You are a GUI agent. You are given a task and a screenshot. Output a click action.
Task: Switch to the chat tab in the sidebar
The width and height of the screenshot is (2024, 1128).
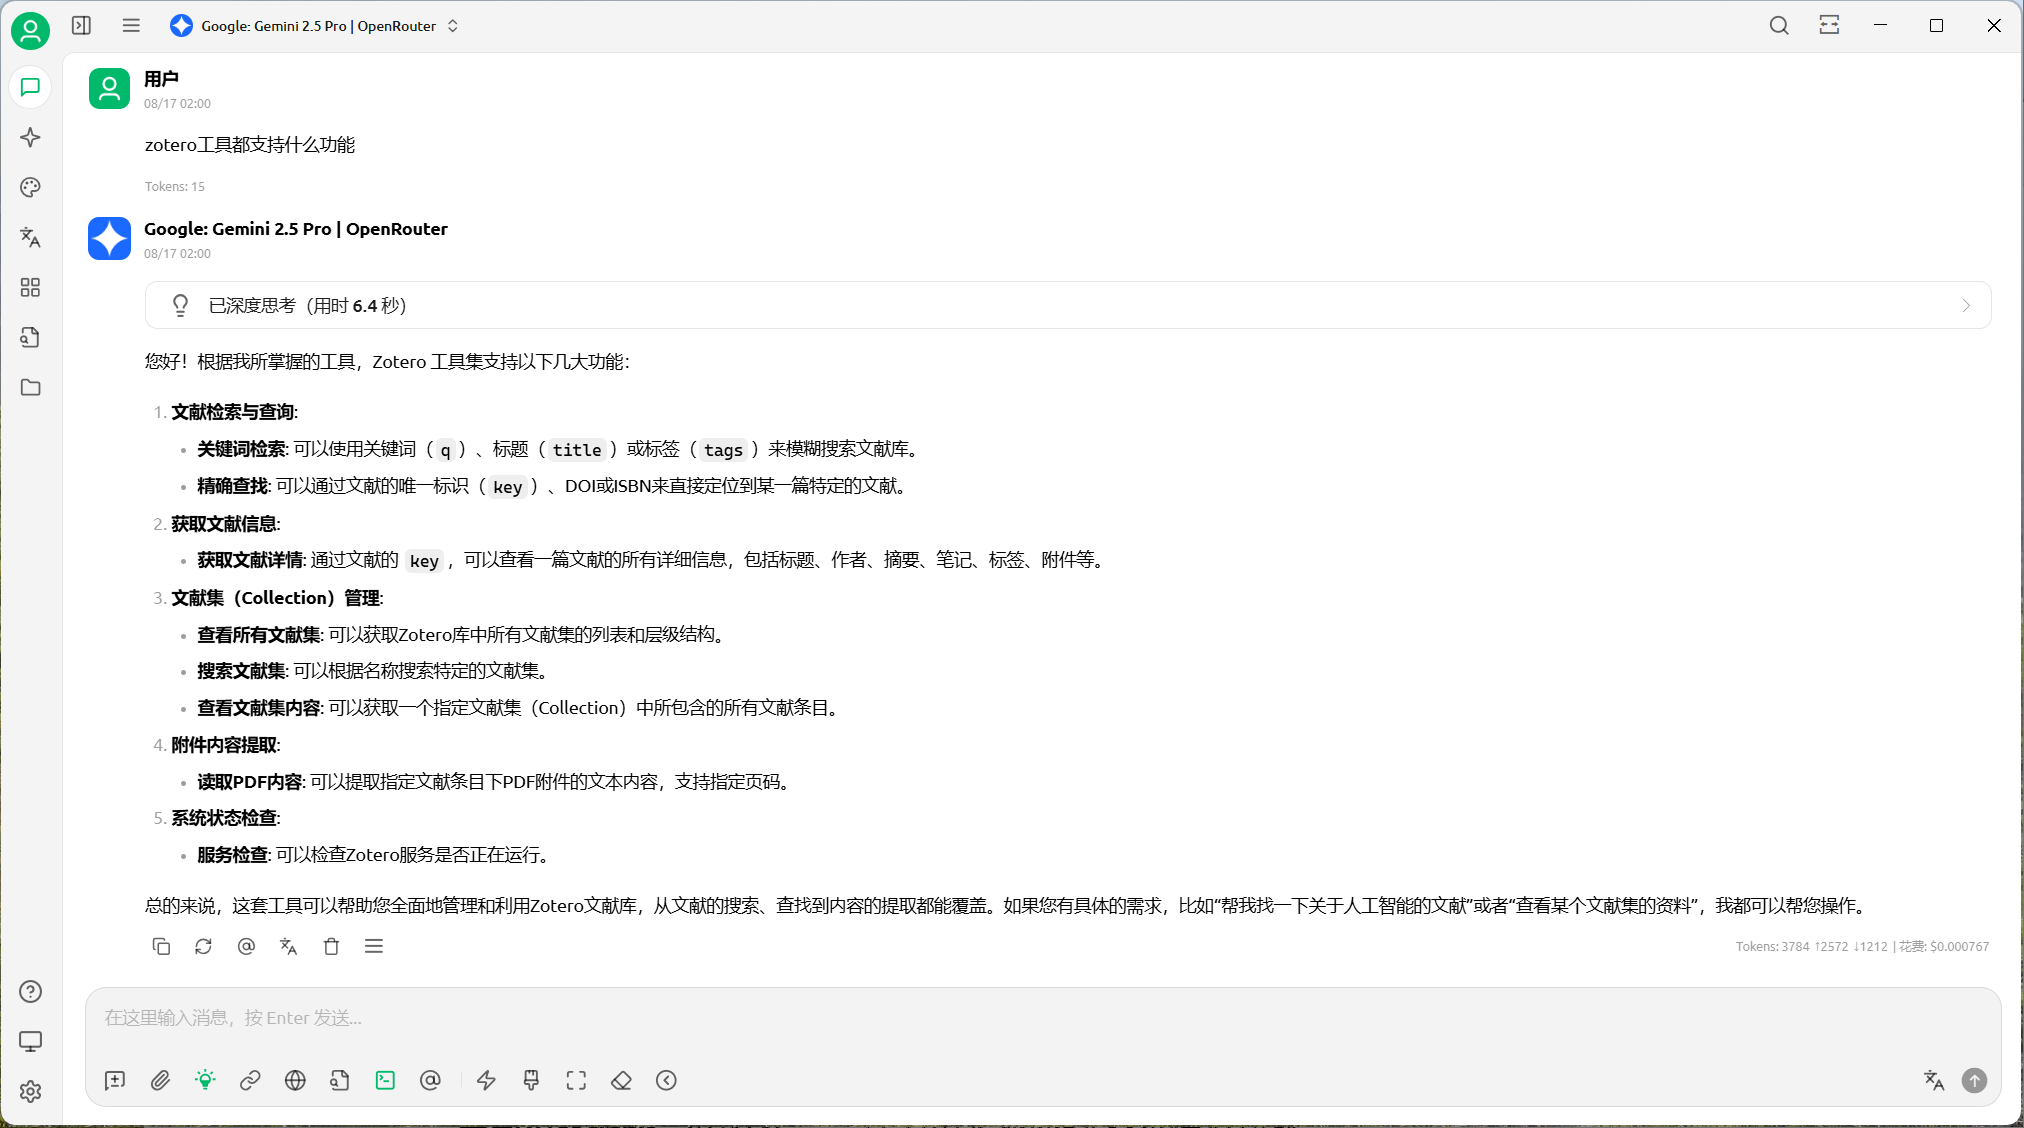[31, 88]
